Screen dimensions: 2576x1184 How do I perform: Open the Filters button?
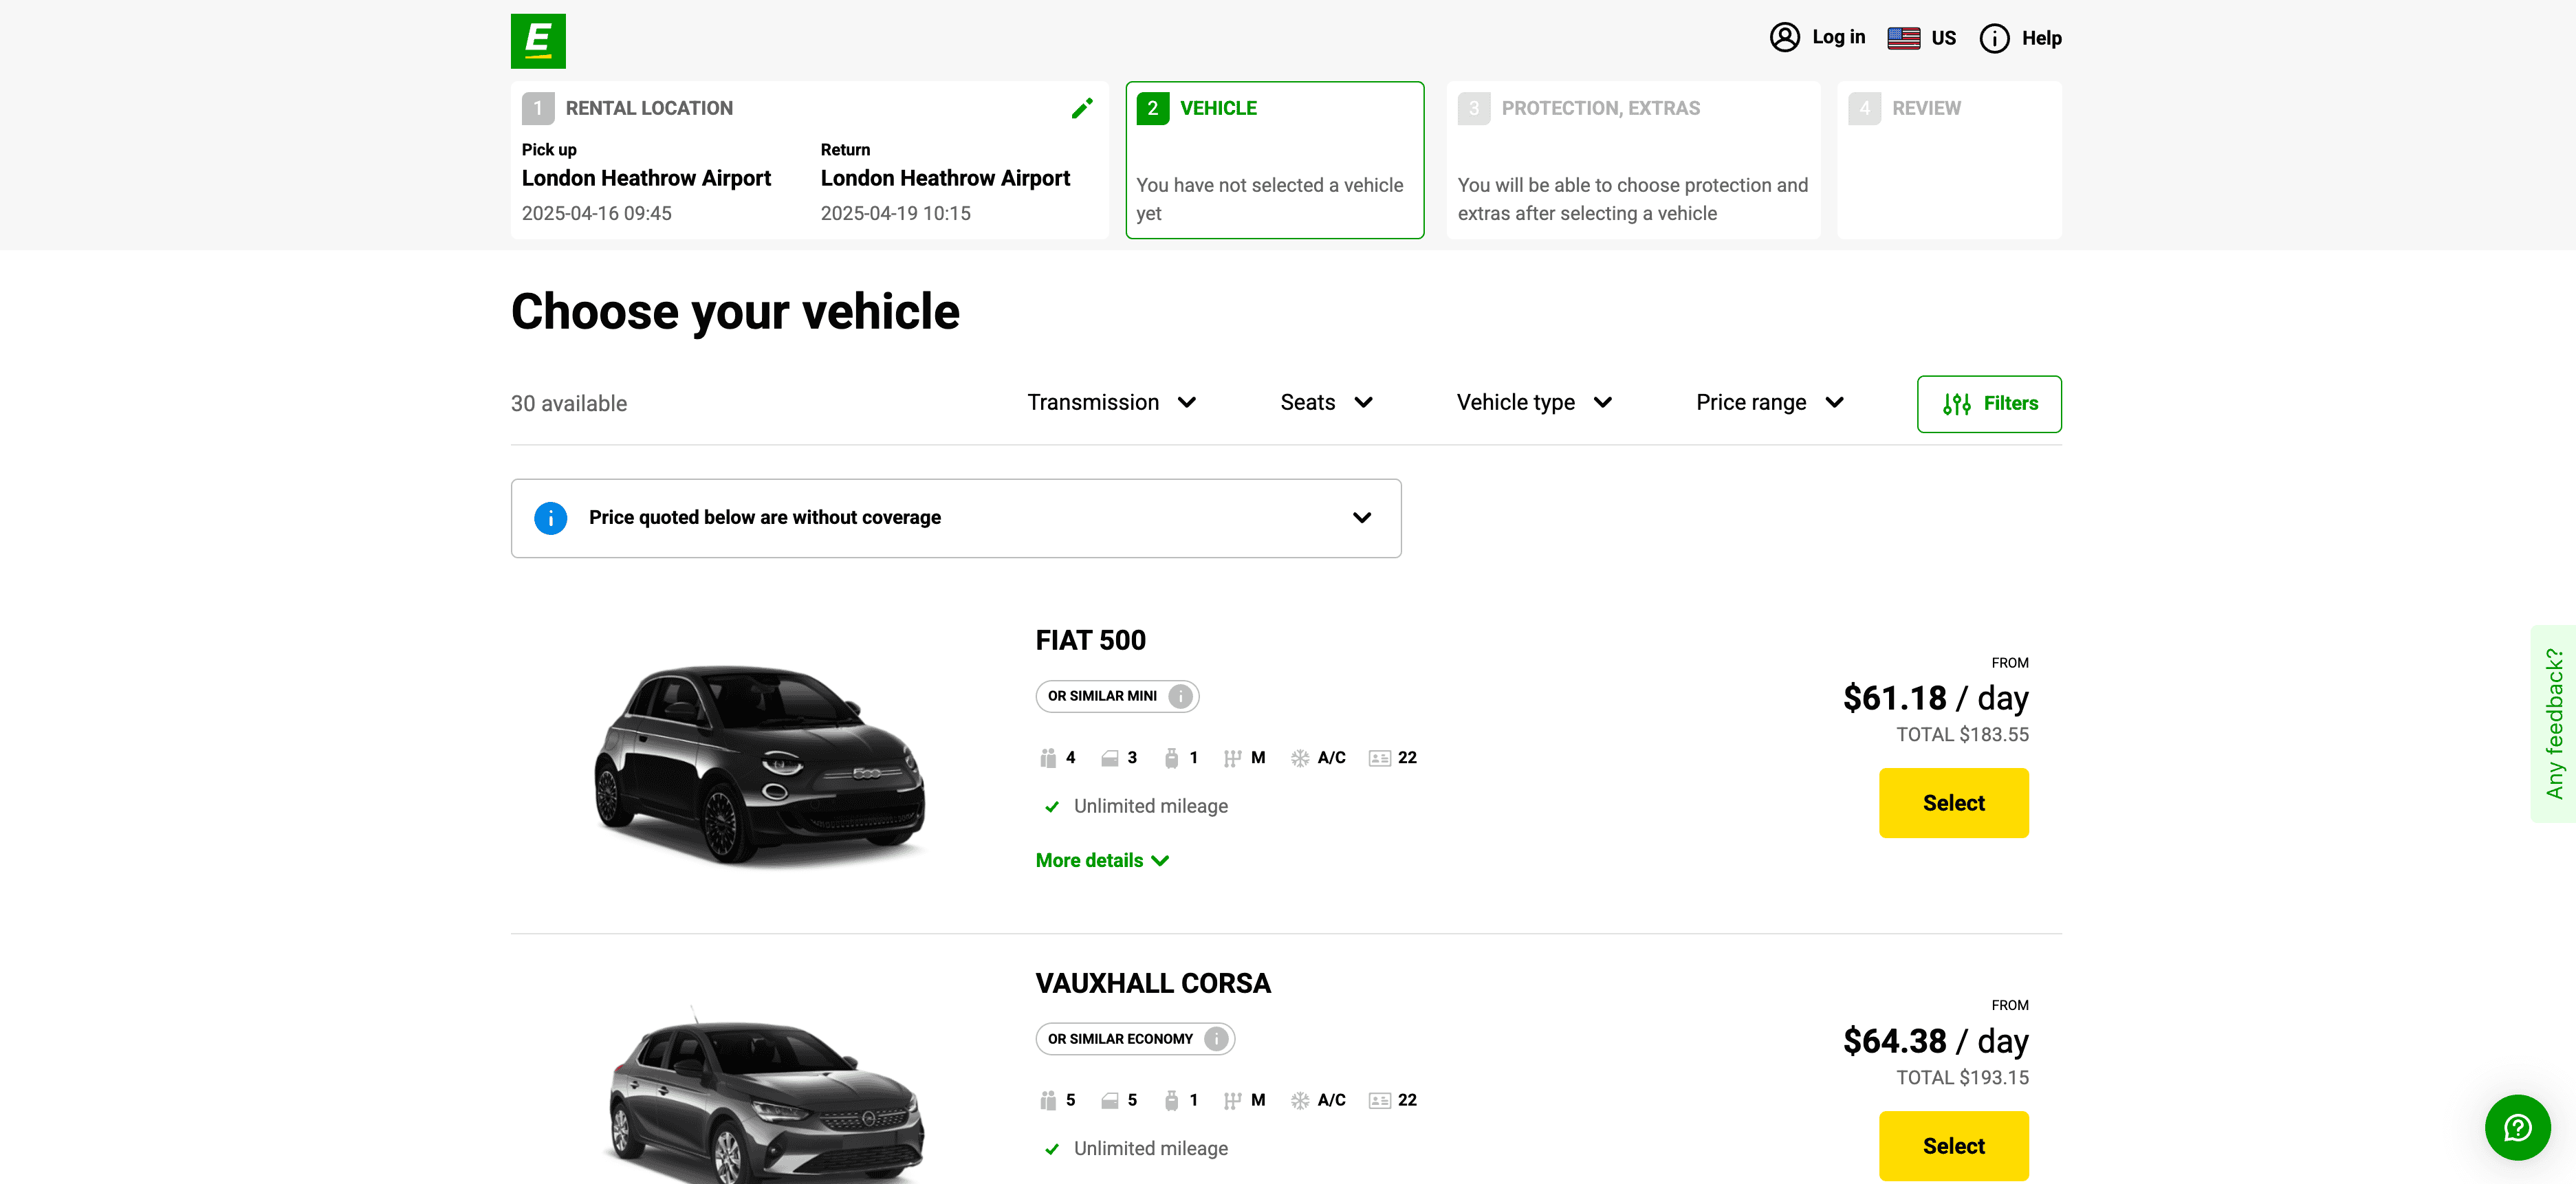tap(1988, 404)
